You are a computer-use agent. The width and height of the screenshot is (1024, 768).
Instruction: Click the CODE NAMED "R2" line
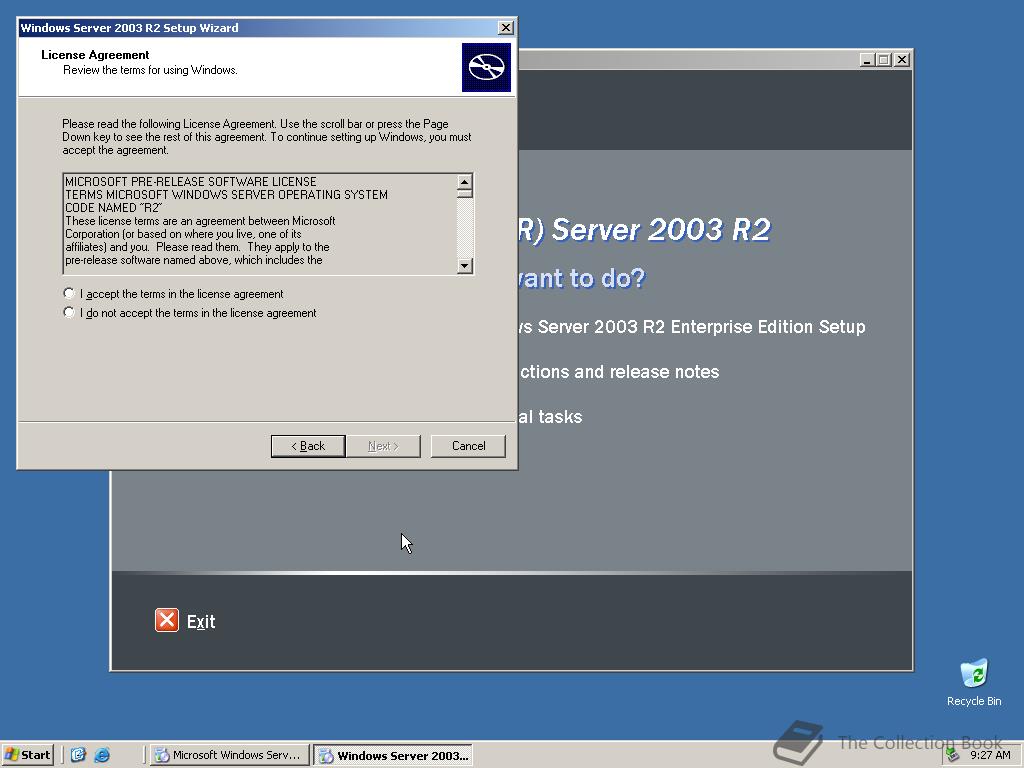coord(114,208)
